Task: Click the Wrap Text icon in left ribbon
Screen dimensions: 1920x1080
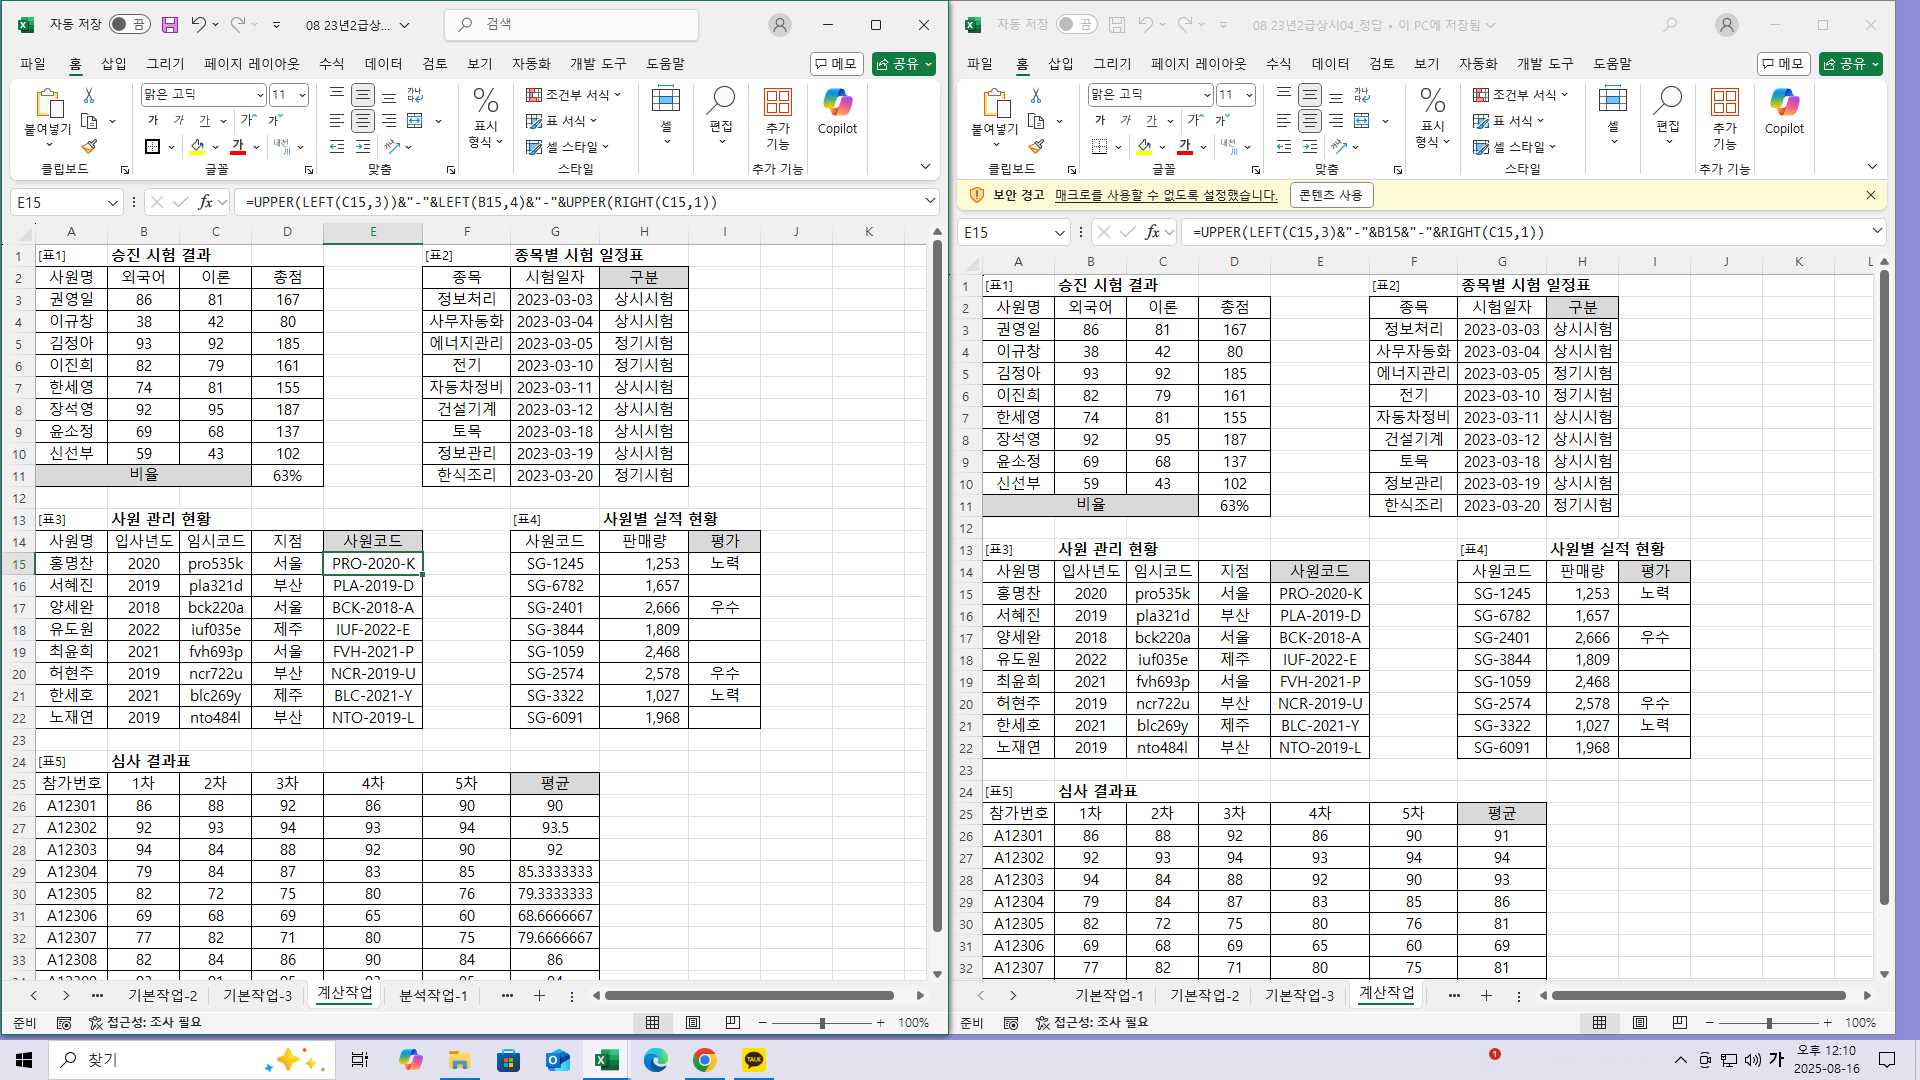Action: tap(415, 95)
